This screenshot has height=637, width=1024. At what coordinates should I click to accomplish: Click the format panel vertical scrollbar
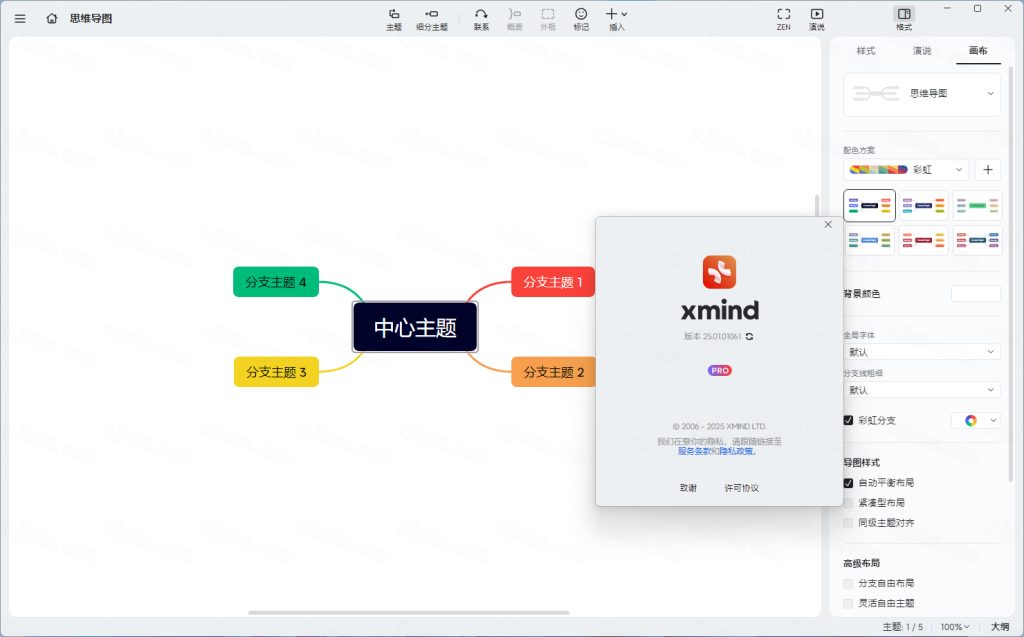(x=1011, y=274)
